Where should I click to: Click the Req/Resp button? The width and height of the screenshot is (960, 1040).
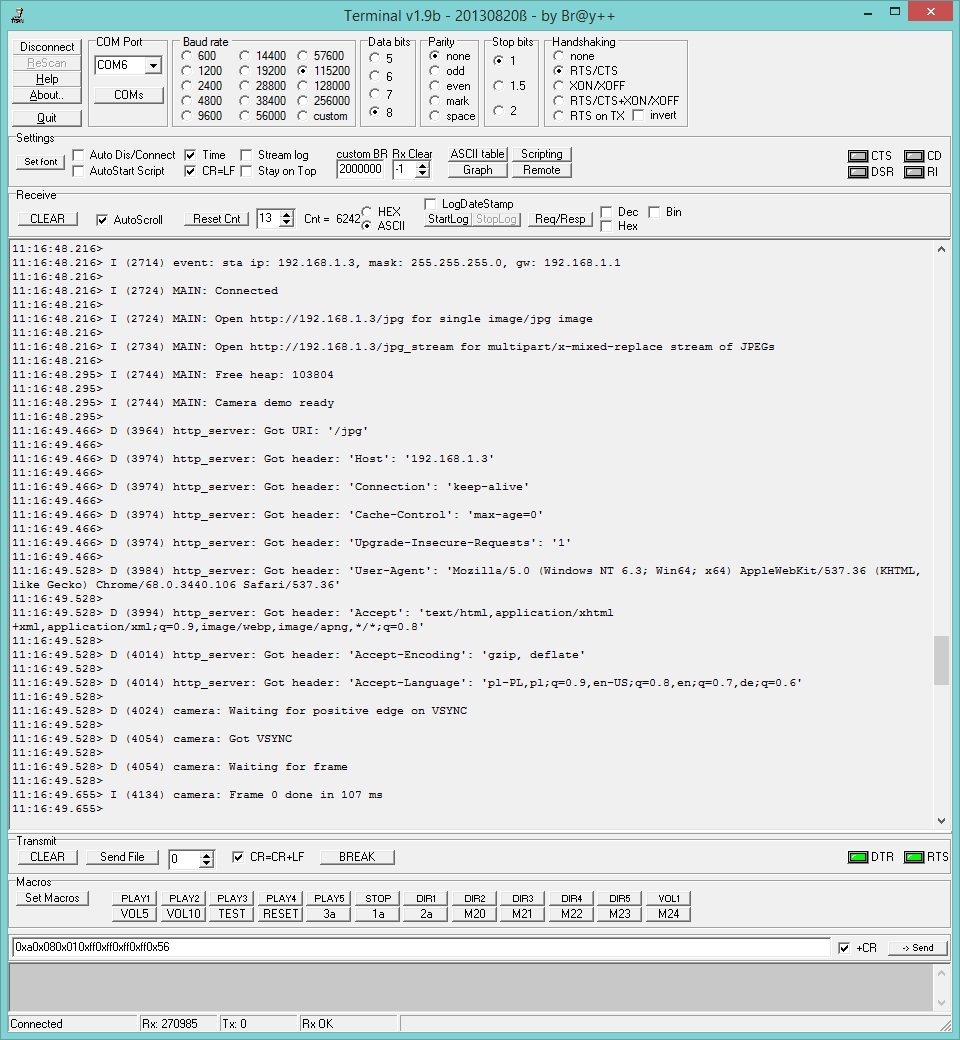click(x=560, y=219)
